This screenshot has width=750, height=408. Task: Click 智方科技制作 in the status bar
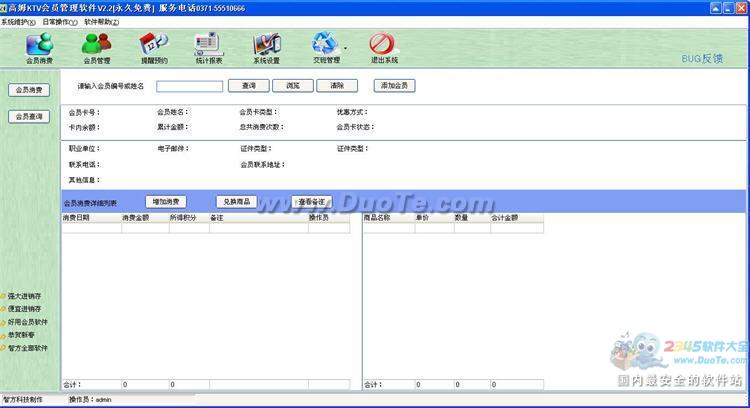(x=23, y=400)
